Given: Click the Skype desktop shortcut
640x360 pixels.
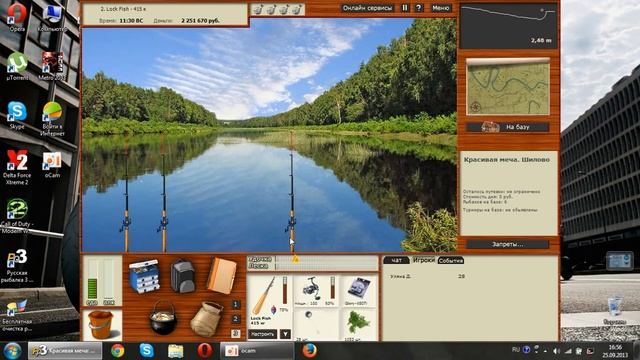Looking at the screenshot, I should (17, 115).
